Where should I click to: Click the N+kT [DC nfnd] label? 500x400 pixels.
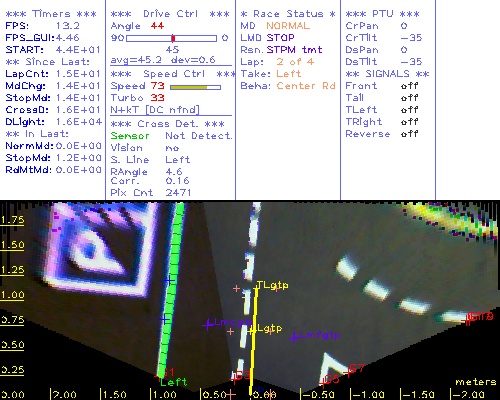155,110
